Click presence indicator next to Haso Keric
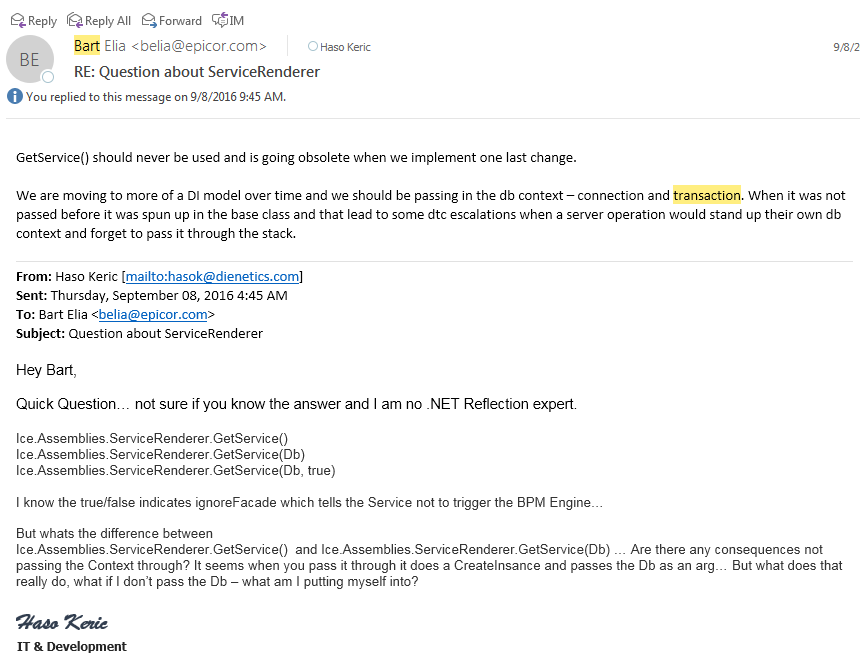The height and width of the screenshot is (660, 860). click(313, 47)
